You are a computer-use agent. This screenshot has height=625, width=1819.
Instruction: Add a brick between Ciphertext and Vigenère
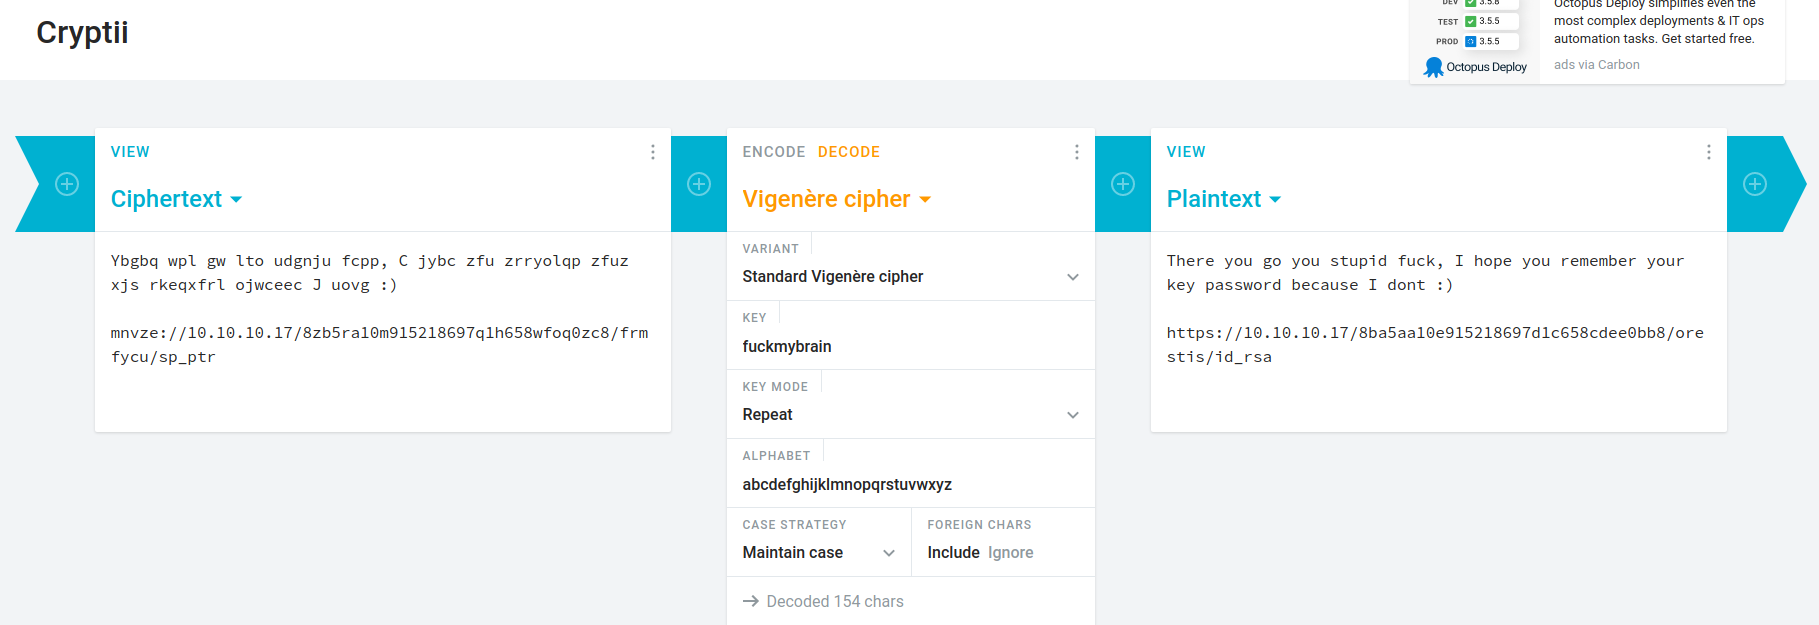[x=699, y=184]
